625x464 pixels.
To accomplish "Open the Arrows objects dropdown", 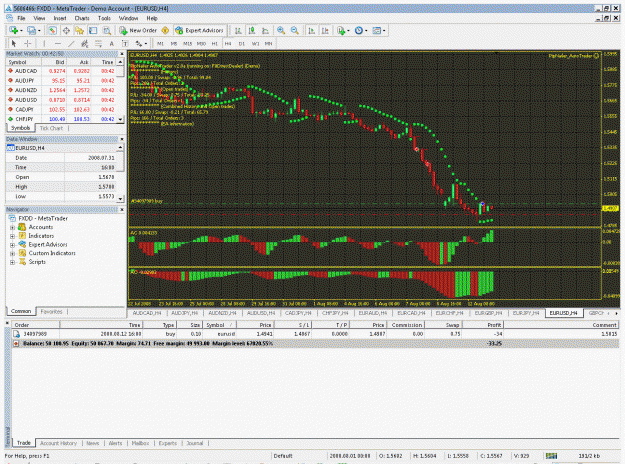I will coord(141,43).
